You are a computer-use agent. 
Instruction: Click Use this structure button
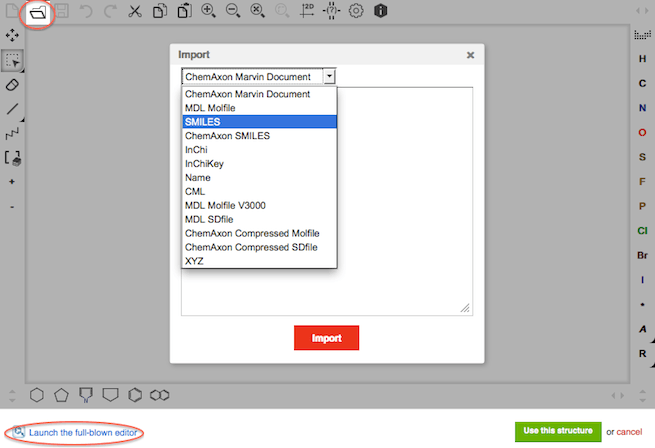558,431
